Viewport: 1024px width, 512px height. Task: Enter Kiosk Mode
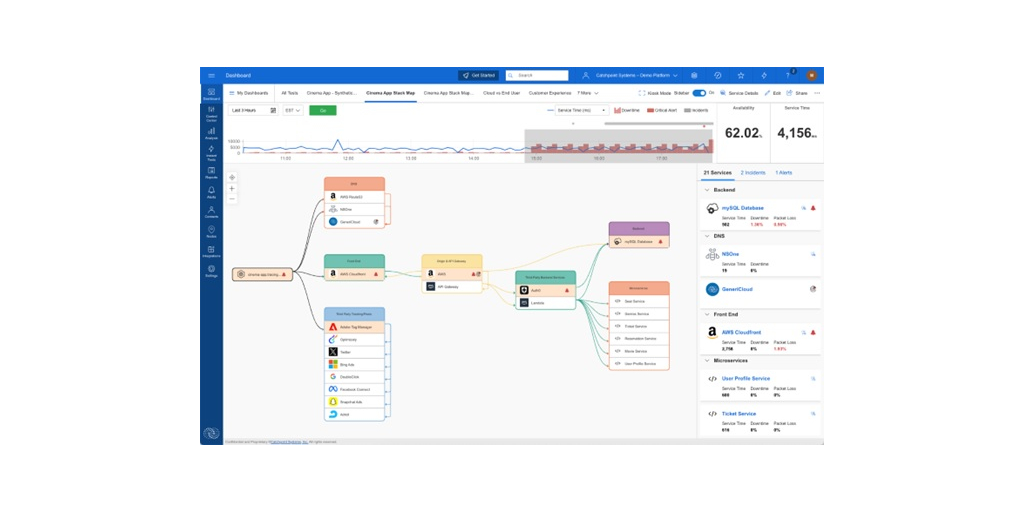pos(654,93)
